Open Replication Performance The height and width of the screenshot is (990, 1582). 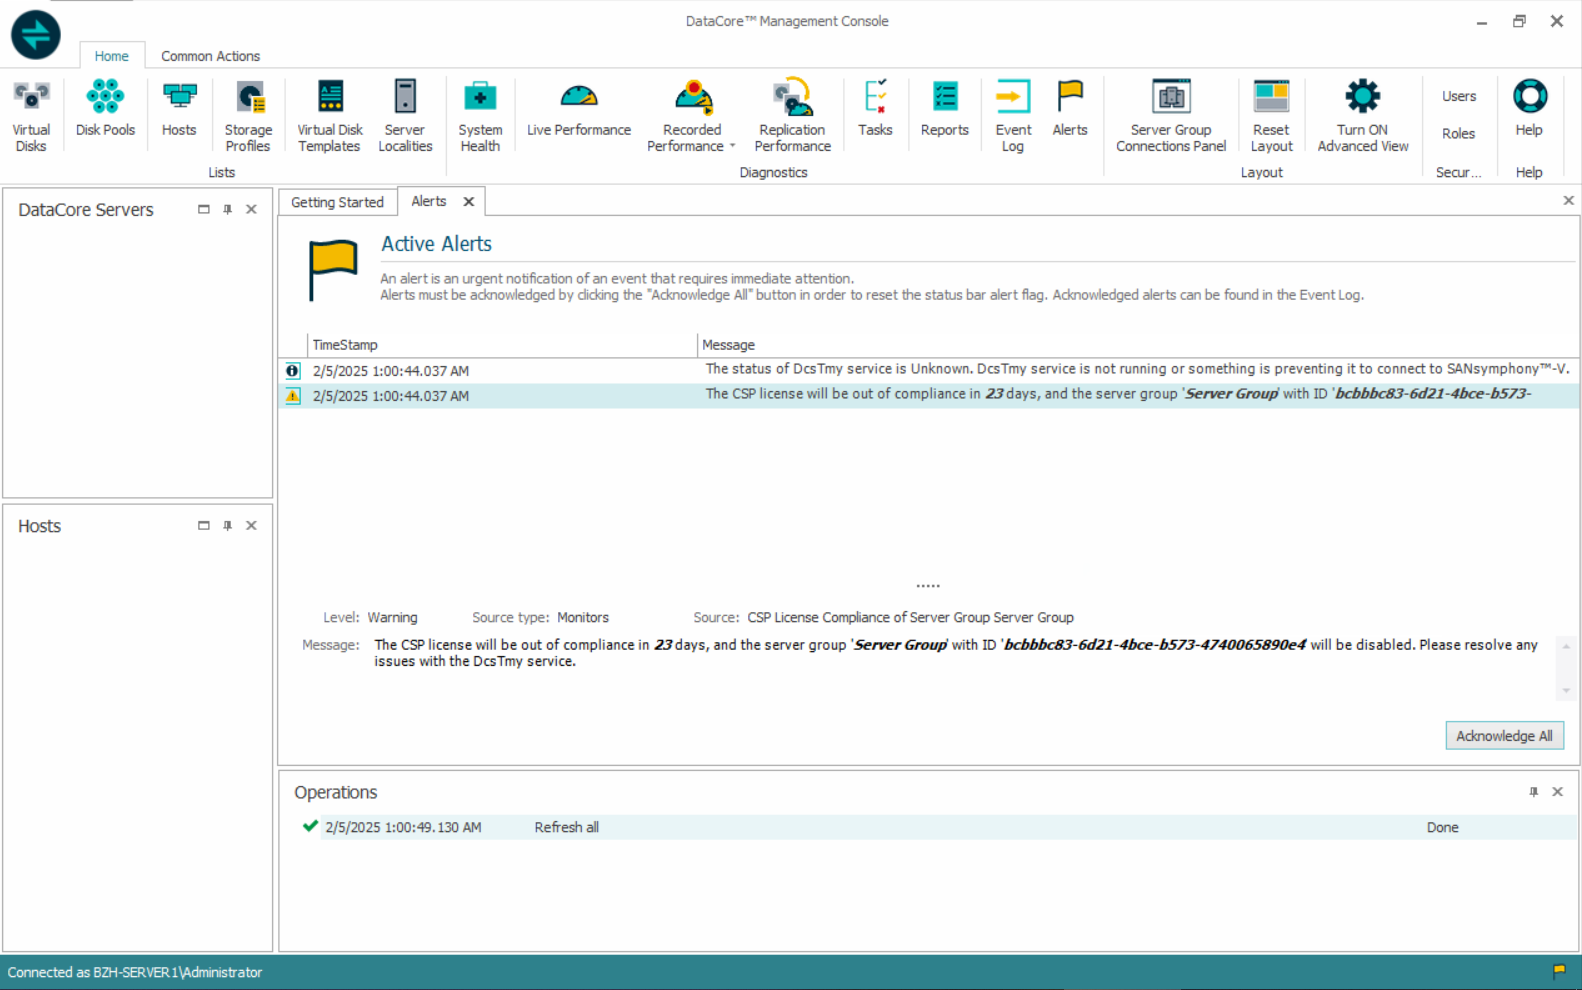click(x=792, y=115)
